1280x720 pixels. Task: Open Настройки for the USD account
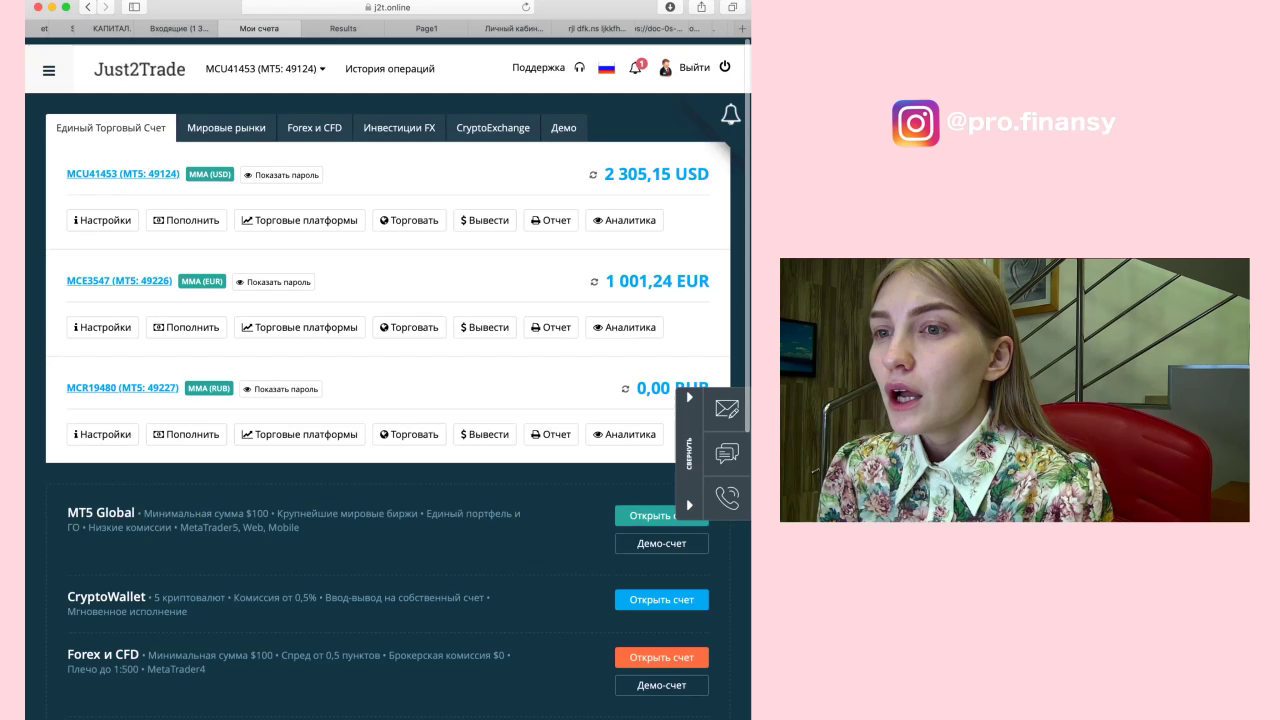[103, 220]
